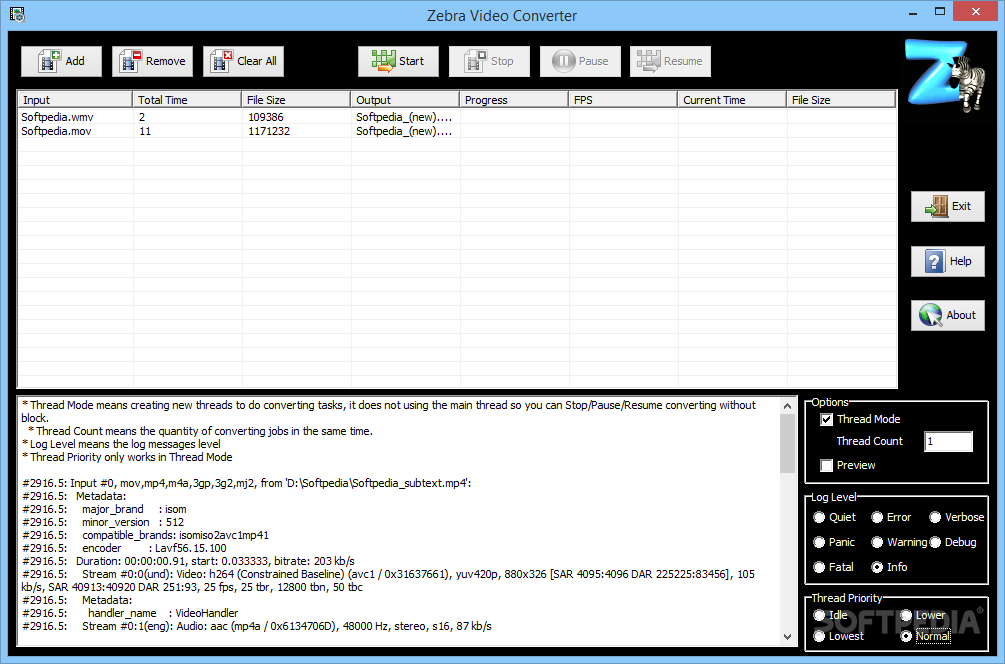1005x664 pixels.
Task: Click the Progress column header
Action: (x=513, y=100)
